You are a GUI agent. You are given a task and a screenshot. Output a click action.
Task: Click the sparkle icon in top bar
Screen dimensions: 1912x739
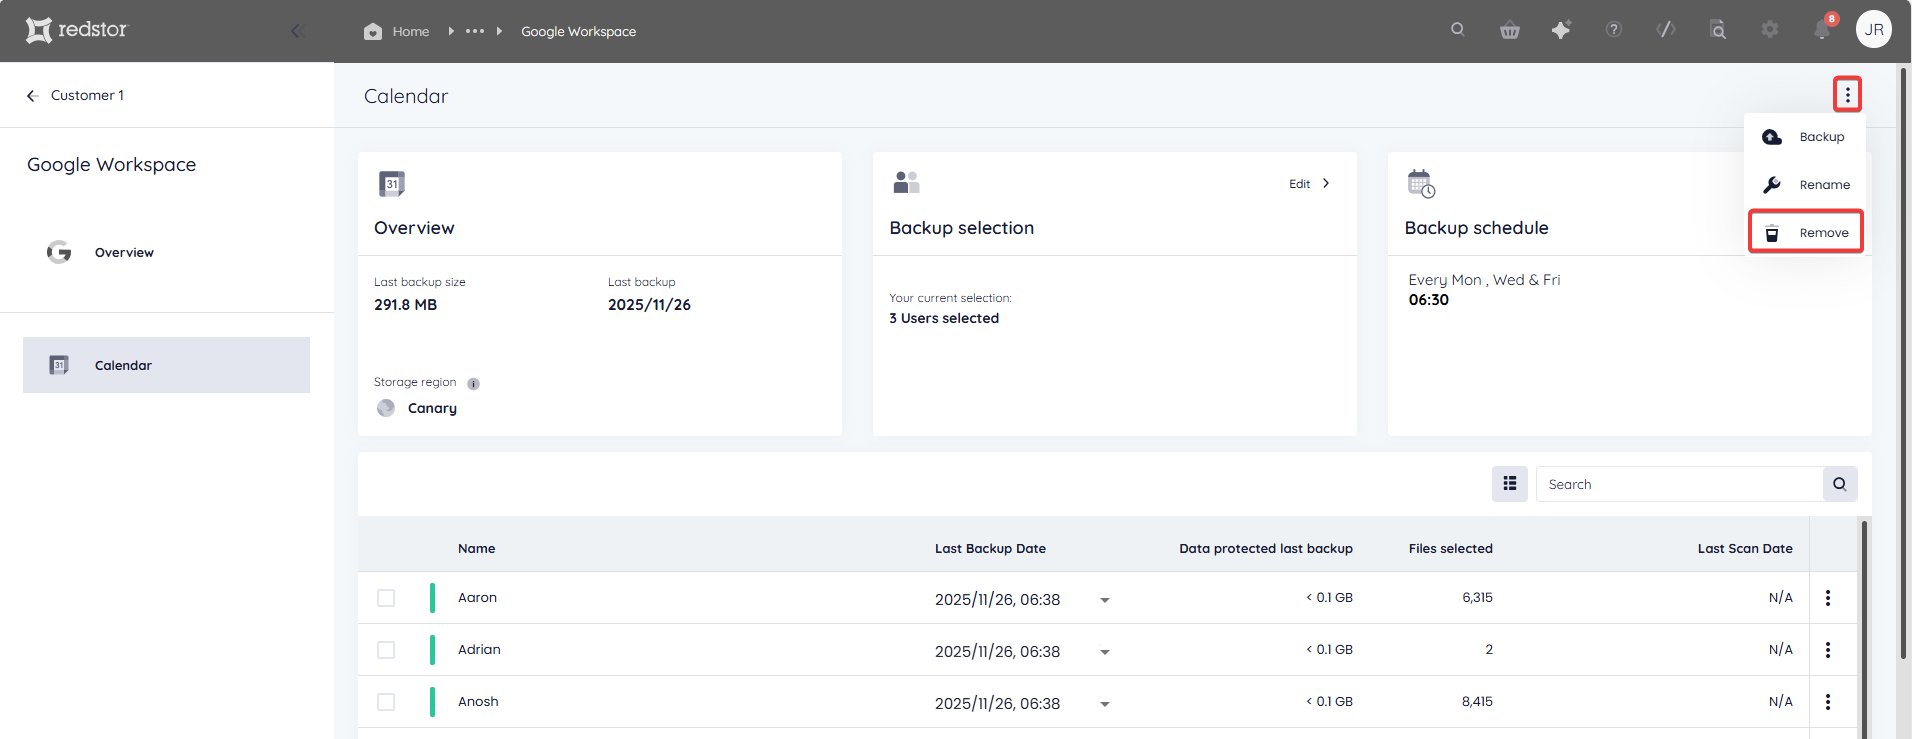tap(1561, 30)
